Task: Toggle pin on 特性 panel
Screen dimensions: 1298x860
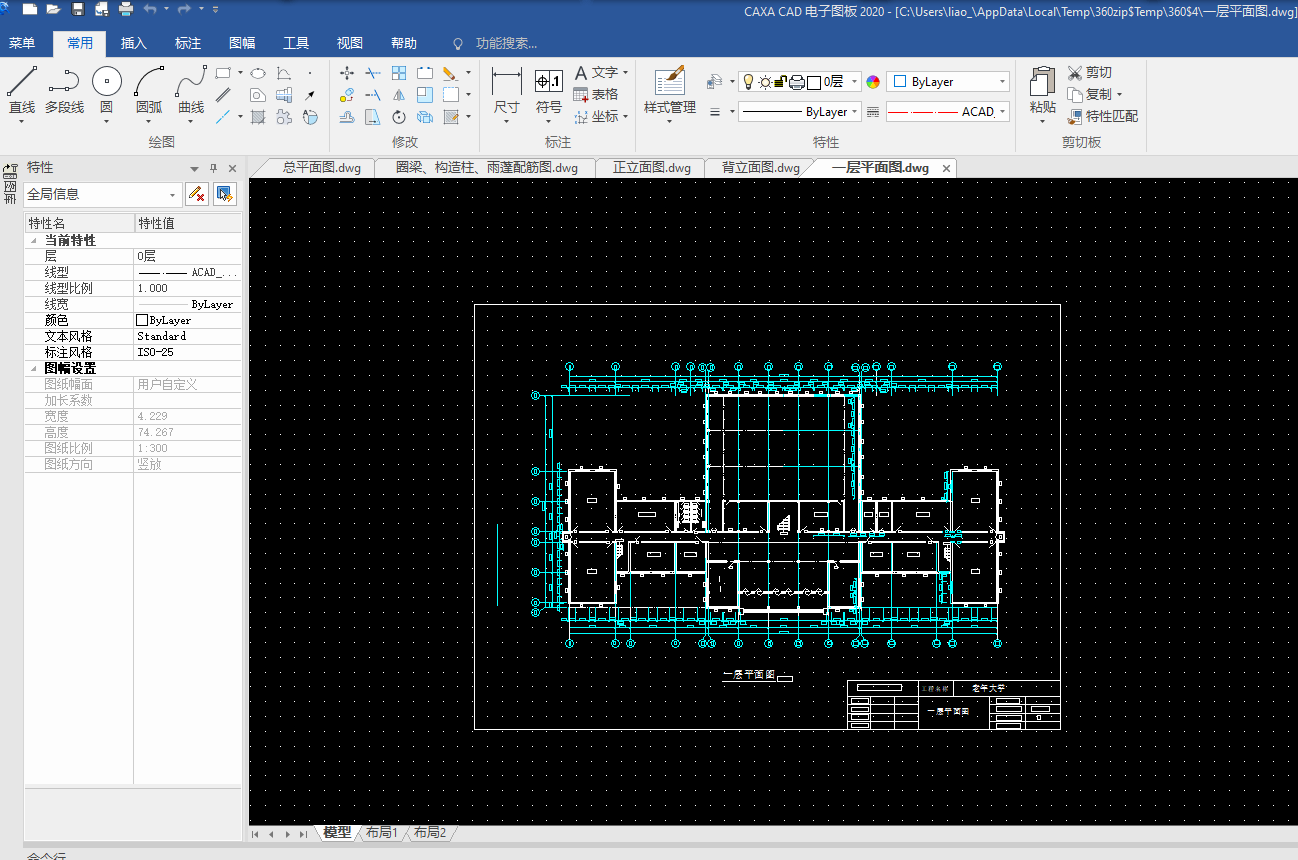Action: pos(213,168)
